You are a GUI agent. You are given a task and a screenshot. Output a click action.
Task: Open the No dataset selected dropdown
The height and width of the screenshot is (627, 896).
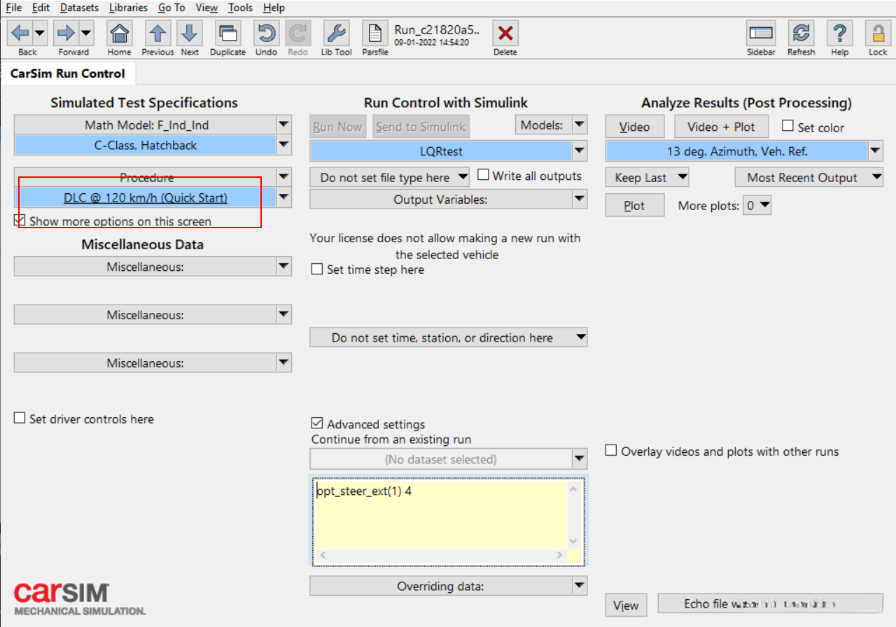(x=449, y=459)
